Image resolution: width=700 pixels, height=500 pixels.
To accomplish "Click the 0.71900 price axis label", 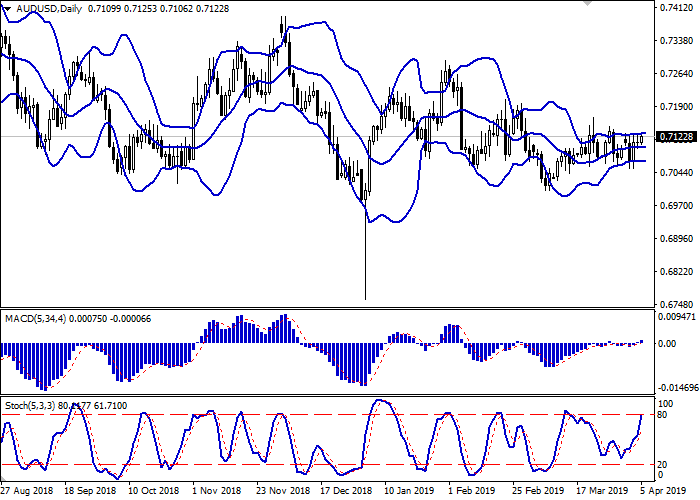I will 677,106.
